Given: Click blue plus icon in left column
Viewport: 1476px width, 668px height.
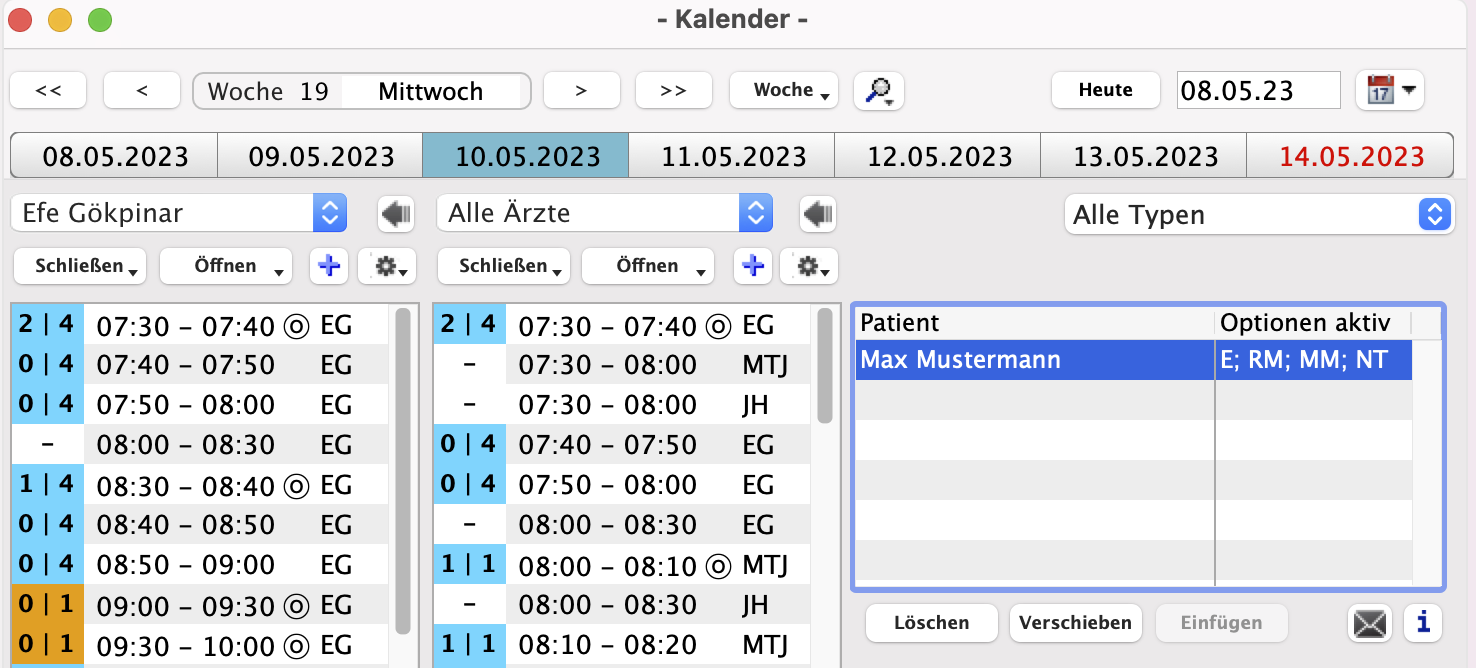Looking at the screenshot, I should (329, 266).
